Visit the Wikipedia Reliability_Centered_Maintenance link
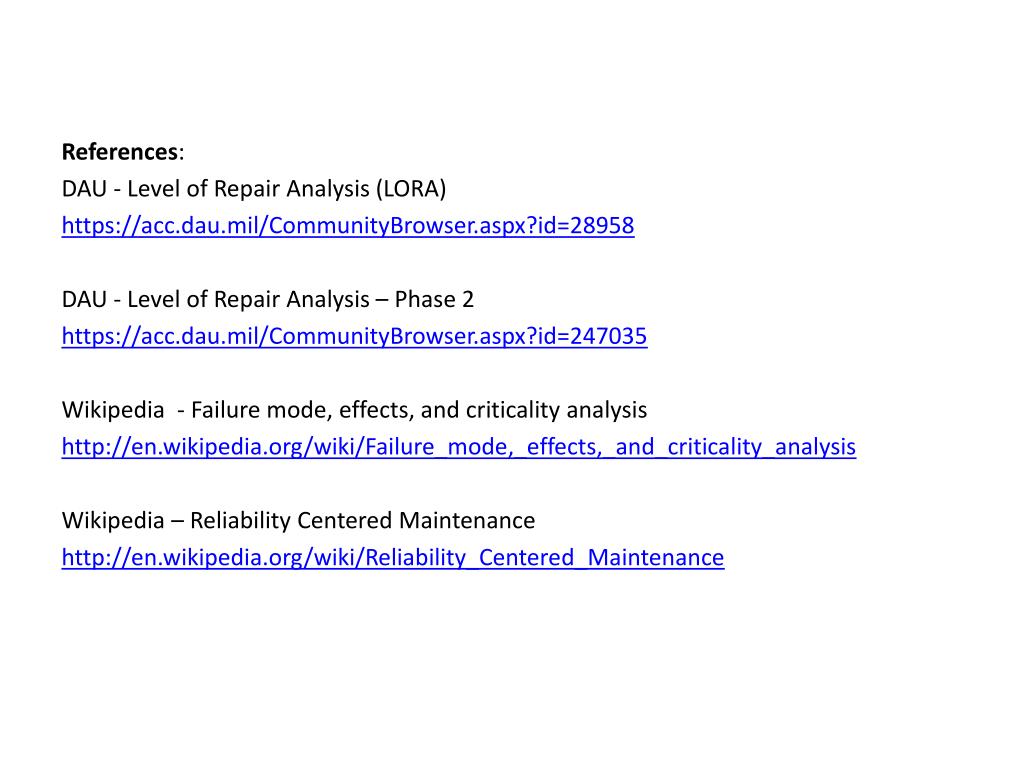The height and width of the screenshot is (768, 1024). pos(392,557)
